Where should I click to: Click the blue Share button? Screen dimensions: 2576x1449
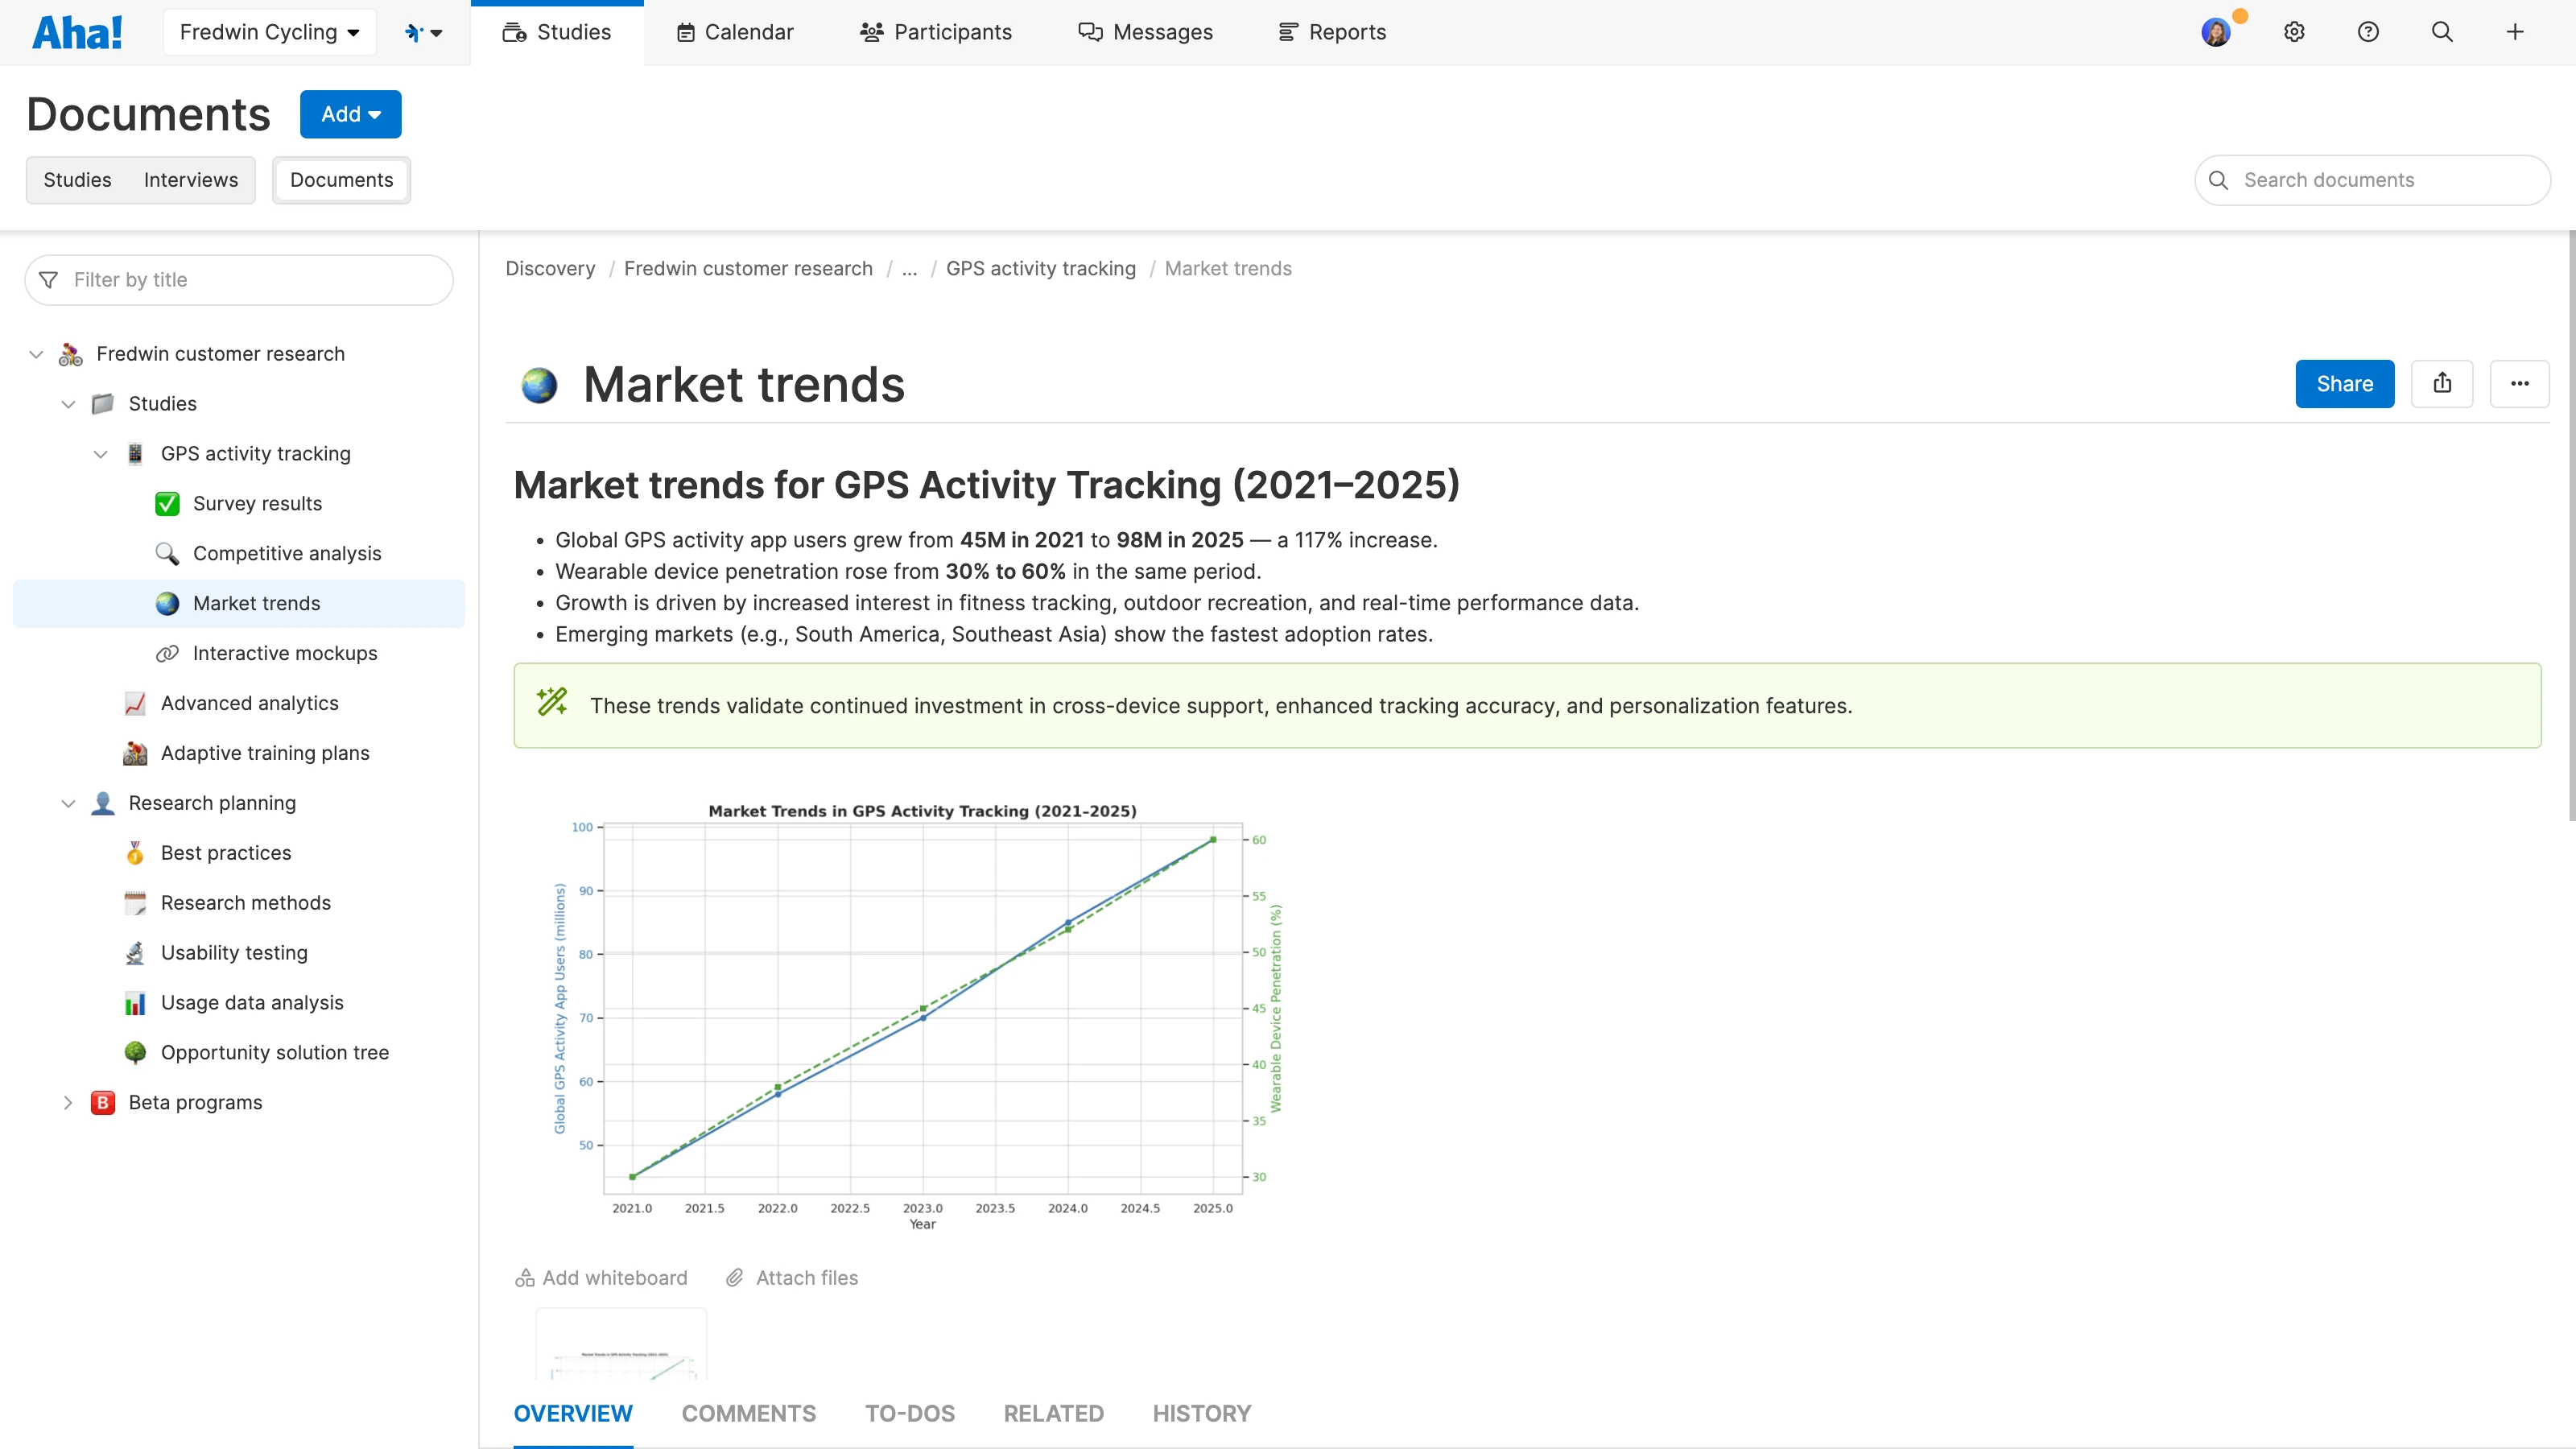tap(2344, 384)
